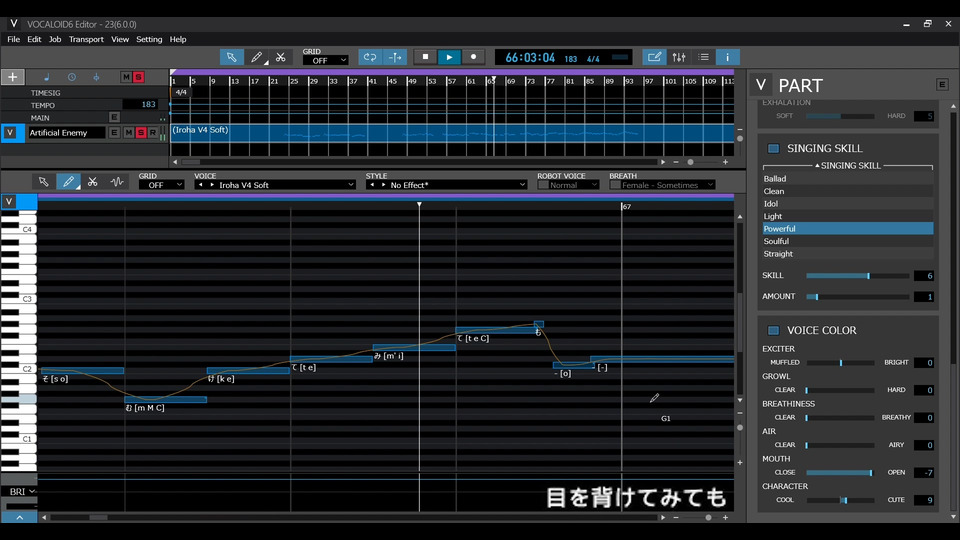
Task: Toggle global mute M in track header
Action: (126, 77)
